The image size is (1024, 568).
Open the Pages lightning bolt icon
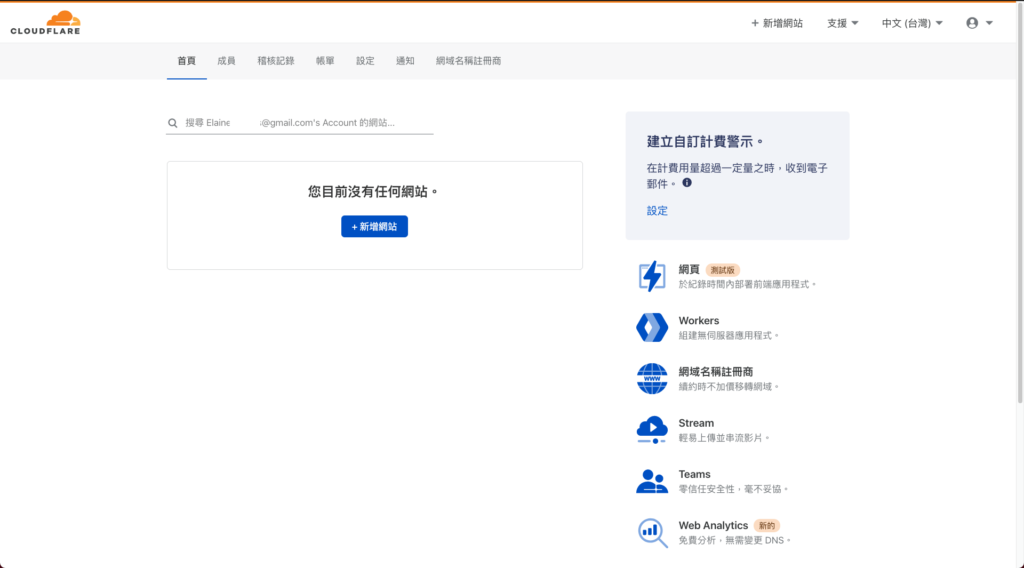(652, 276)
